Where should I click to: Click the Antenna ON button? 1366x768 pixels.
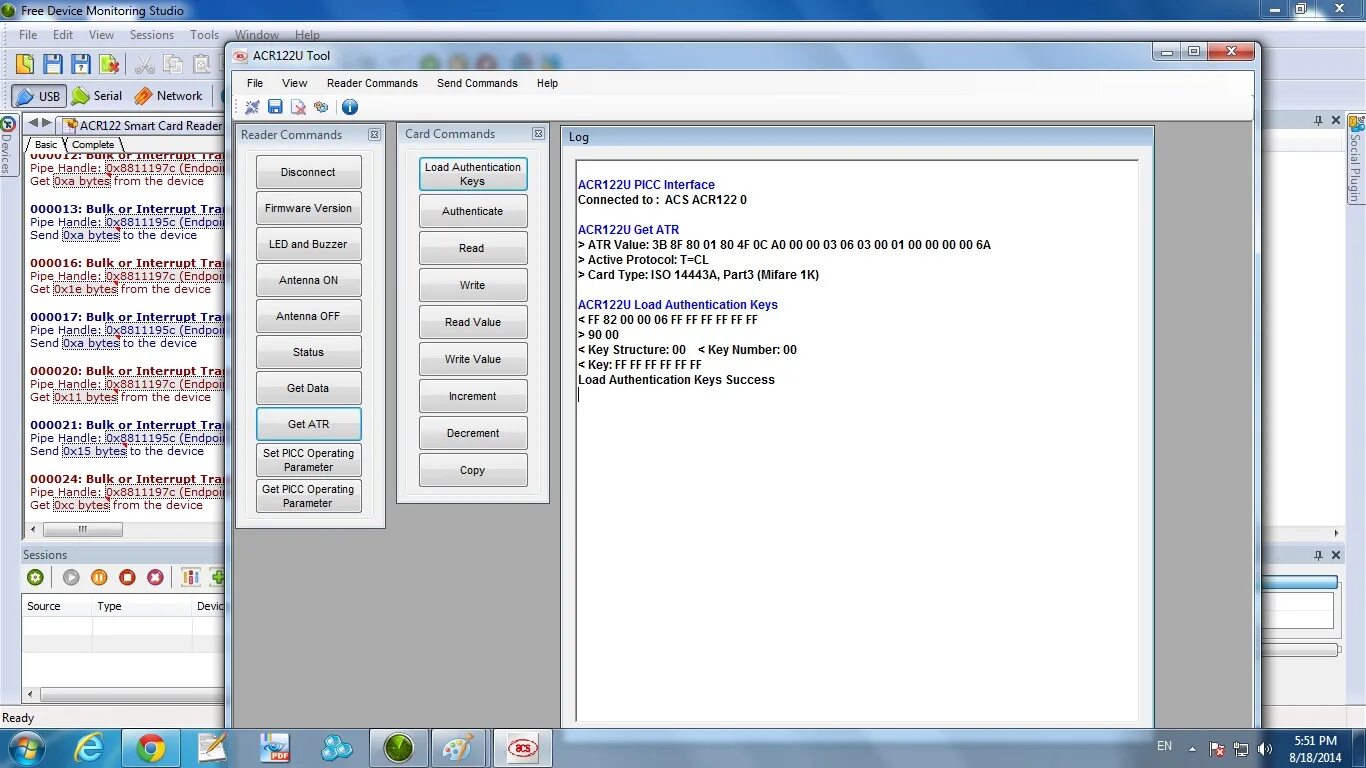[x=308, y=280]
